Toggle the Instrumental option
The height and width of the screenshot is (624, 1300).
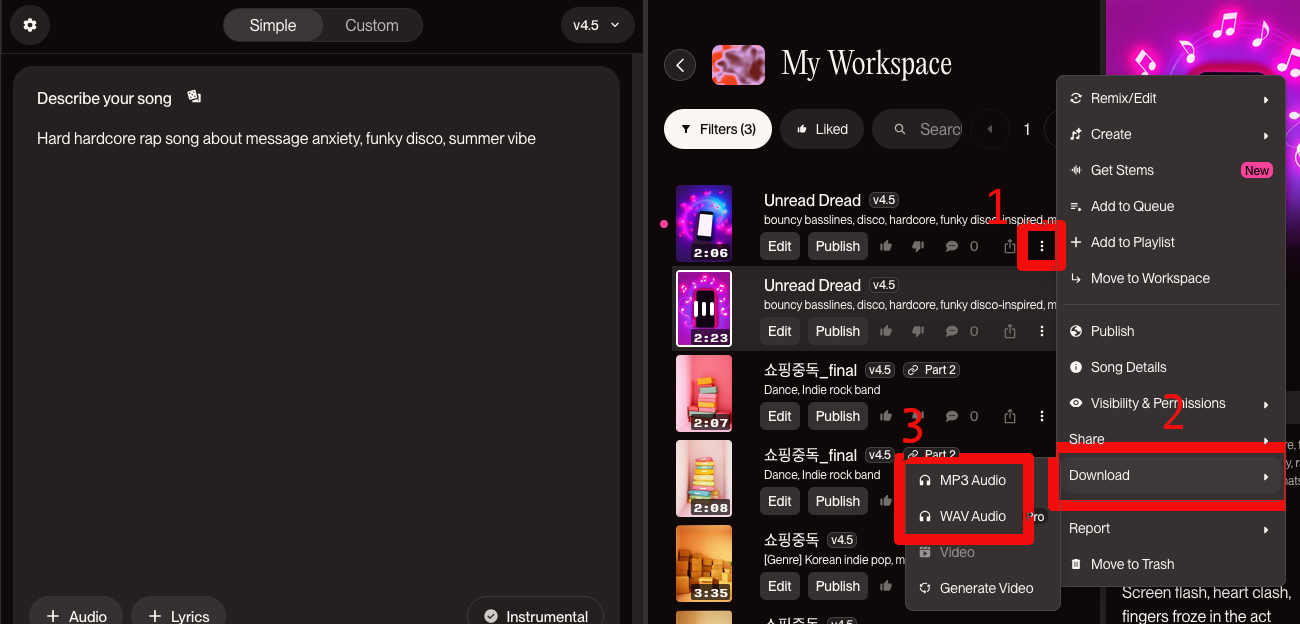(535, 615)
